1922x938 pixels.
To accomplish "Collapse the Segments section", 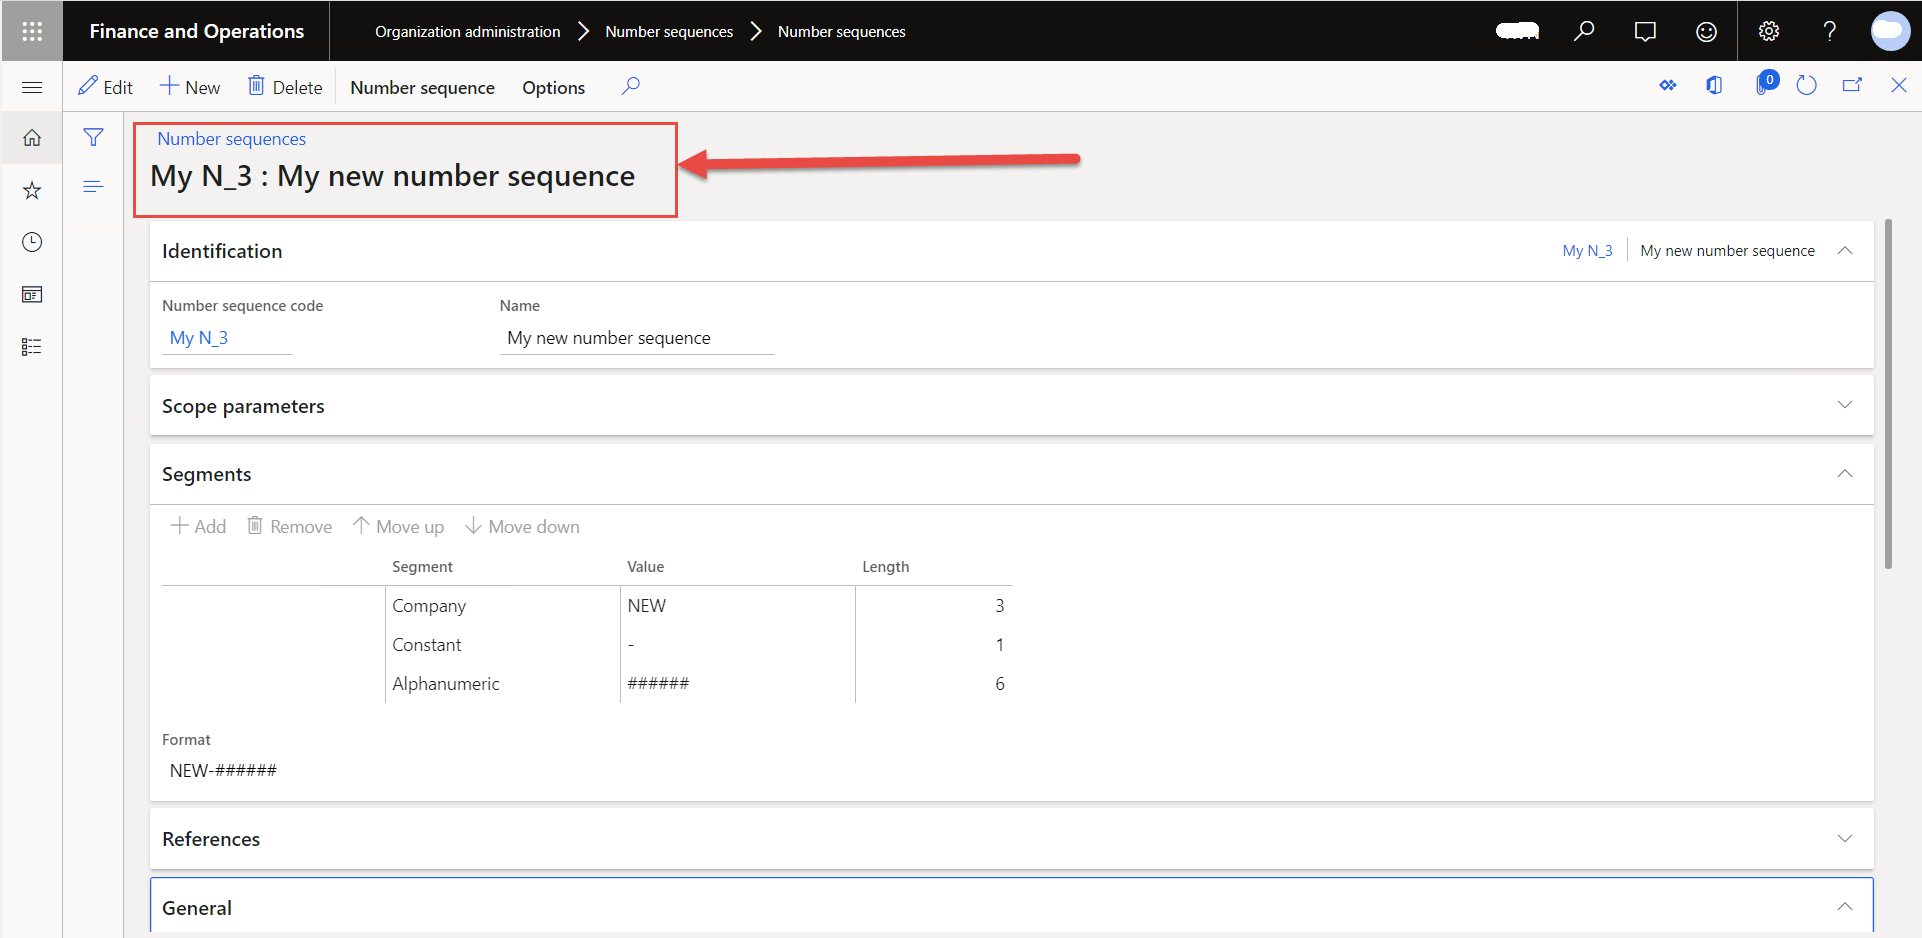I will [x=1845, y=474].
